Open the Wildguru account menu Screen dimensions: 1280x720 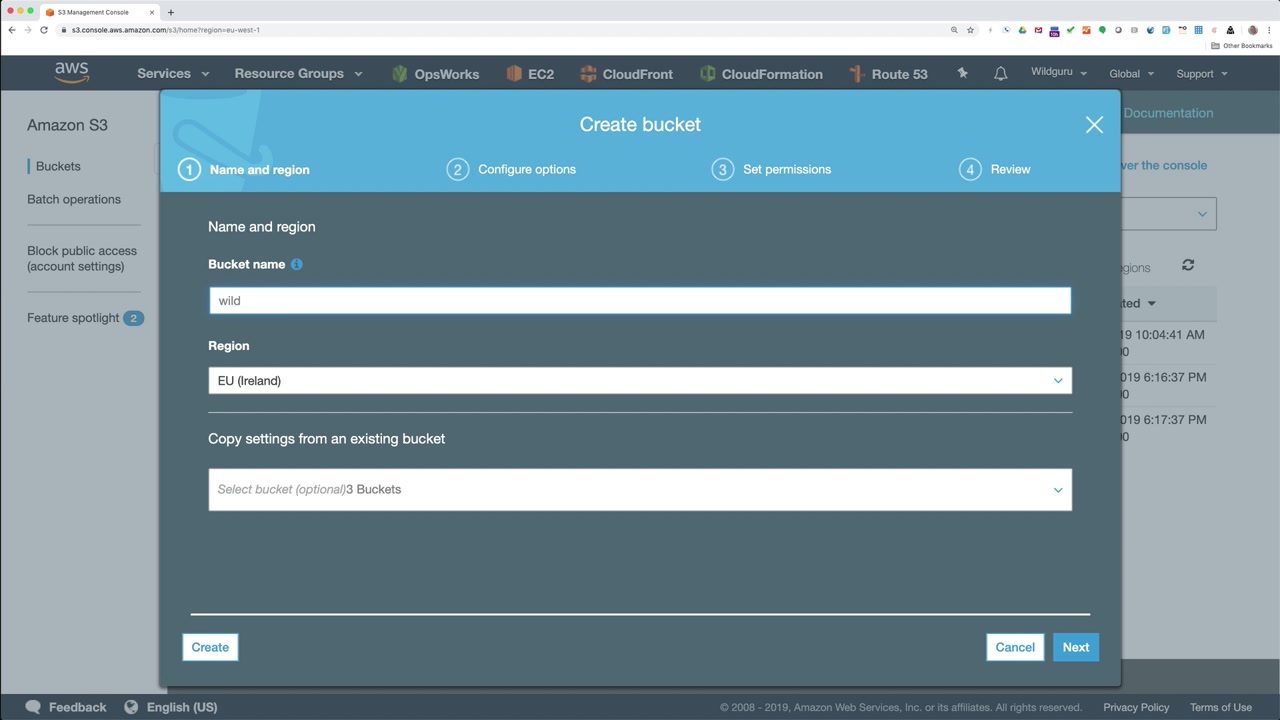point(1059,73)
